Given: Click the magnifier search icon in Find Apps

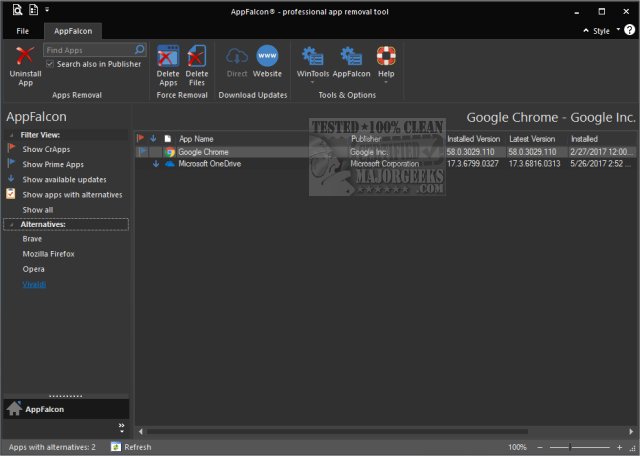Looking at the screenshot, I should 139,50.
